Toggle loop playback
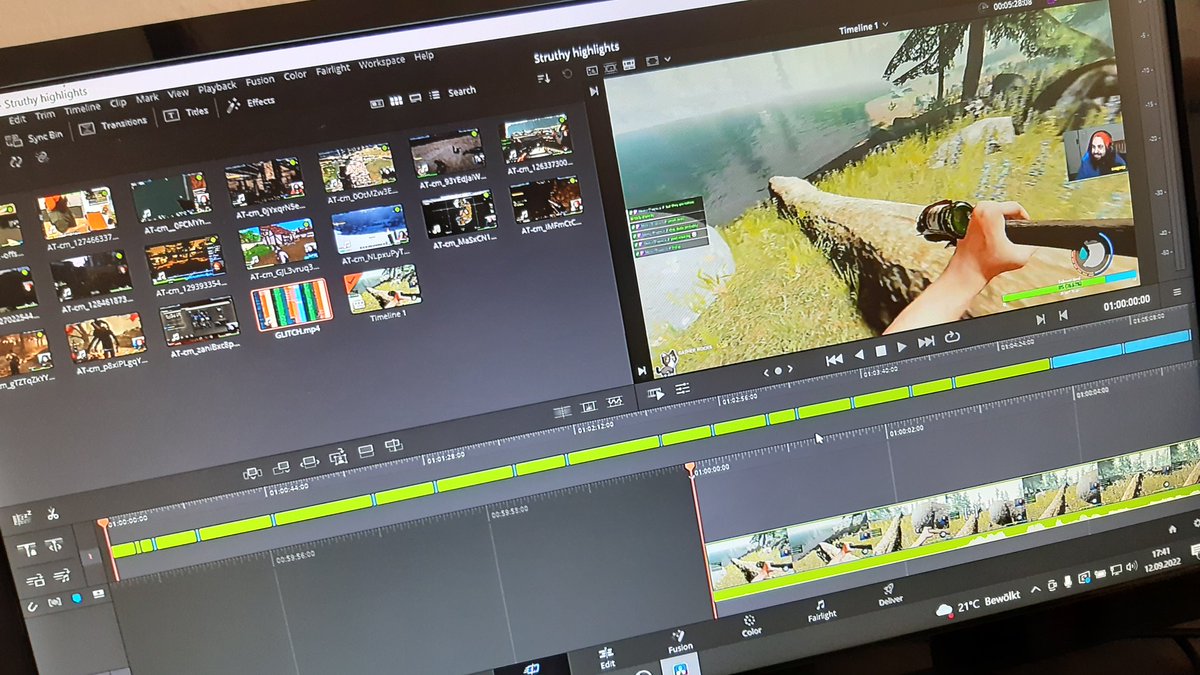Screen dimensions: 1200x675 [x=952, y=338]
